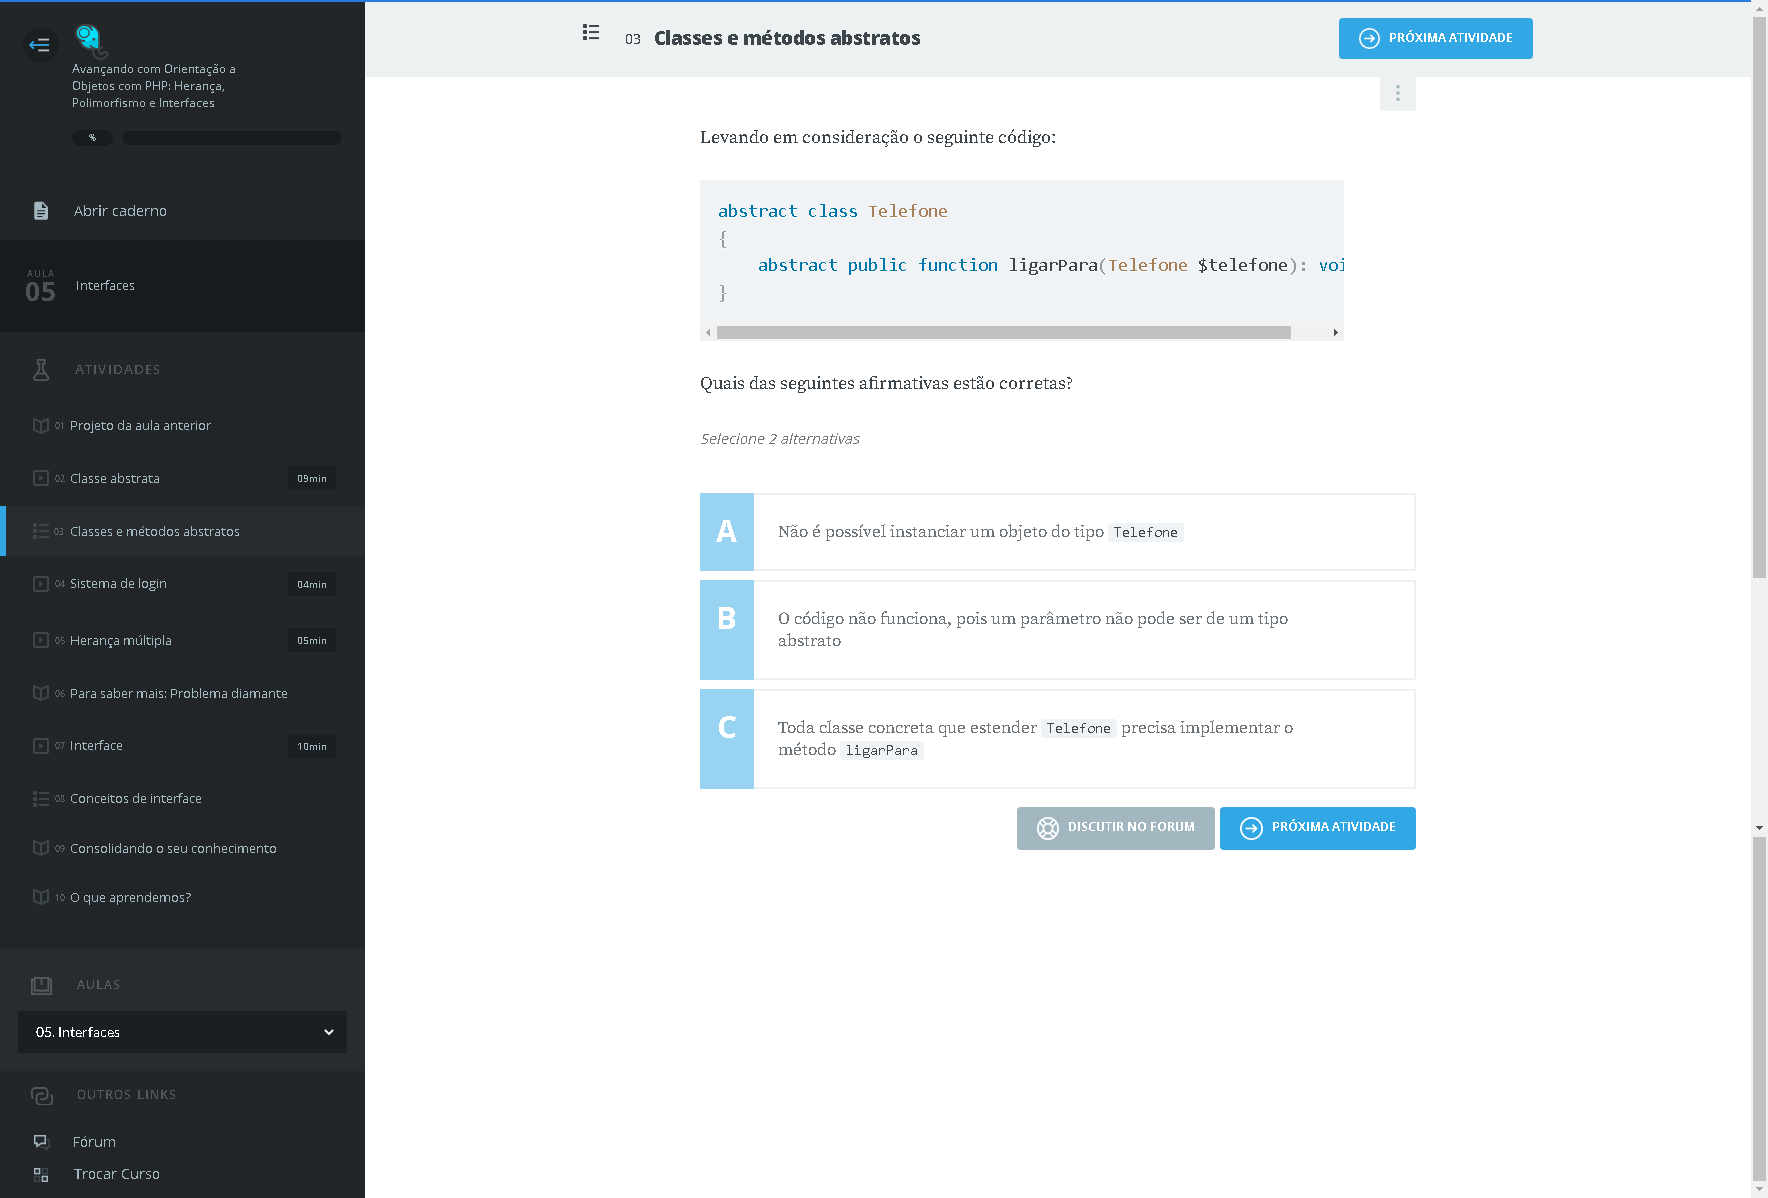The image size is (1768, 1198).
Task: Click the Fórum chat icon
Action: pyautogui.click(x=41, y=1142)
